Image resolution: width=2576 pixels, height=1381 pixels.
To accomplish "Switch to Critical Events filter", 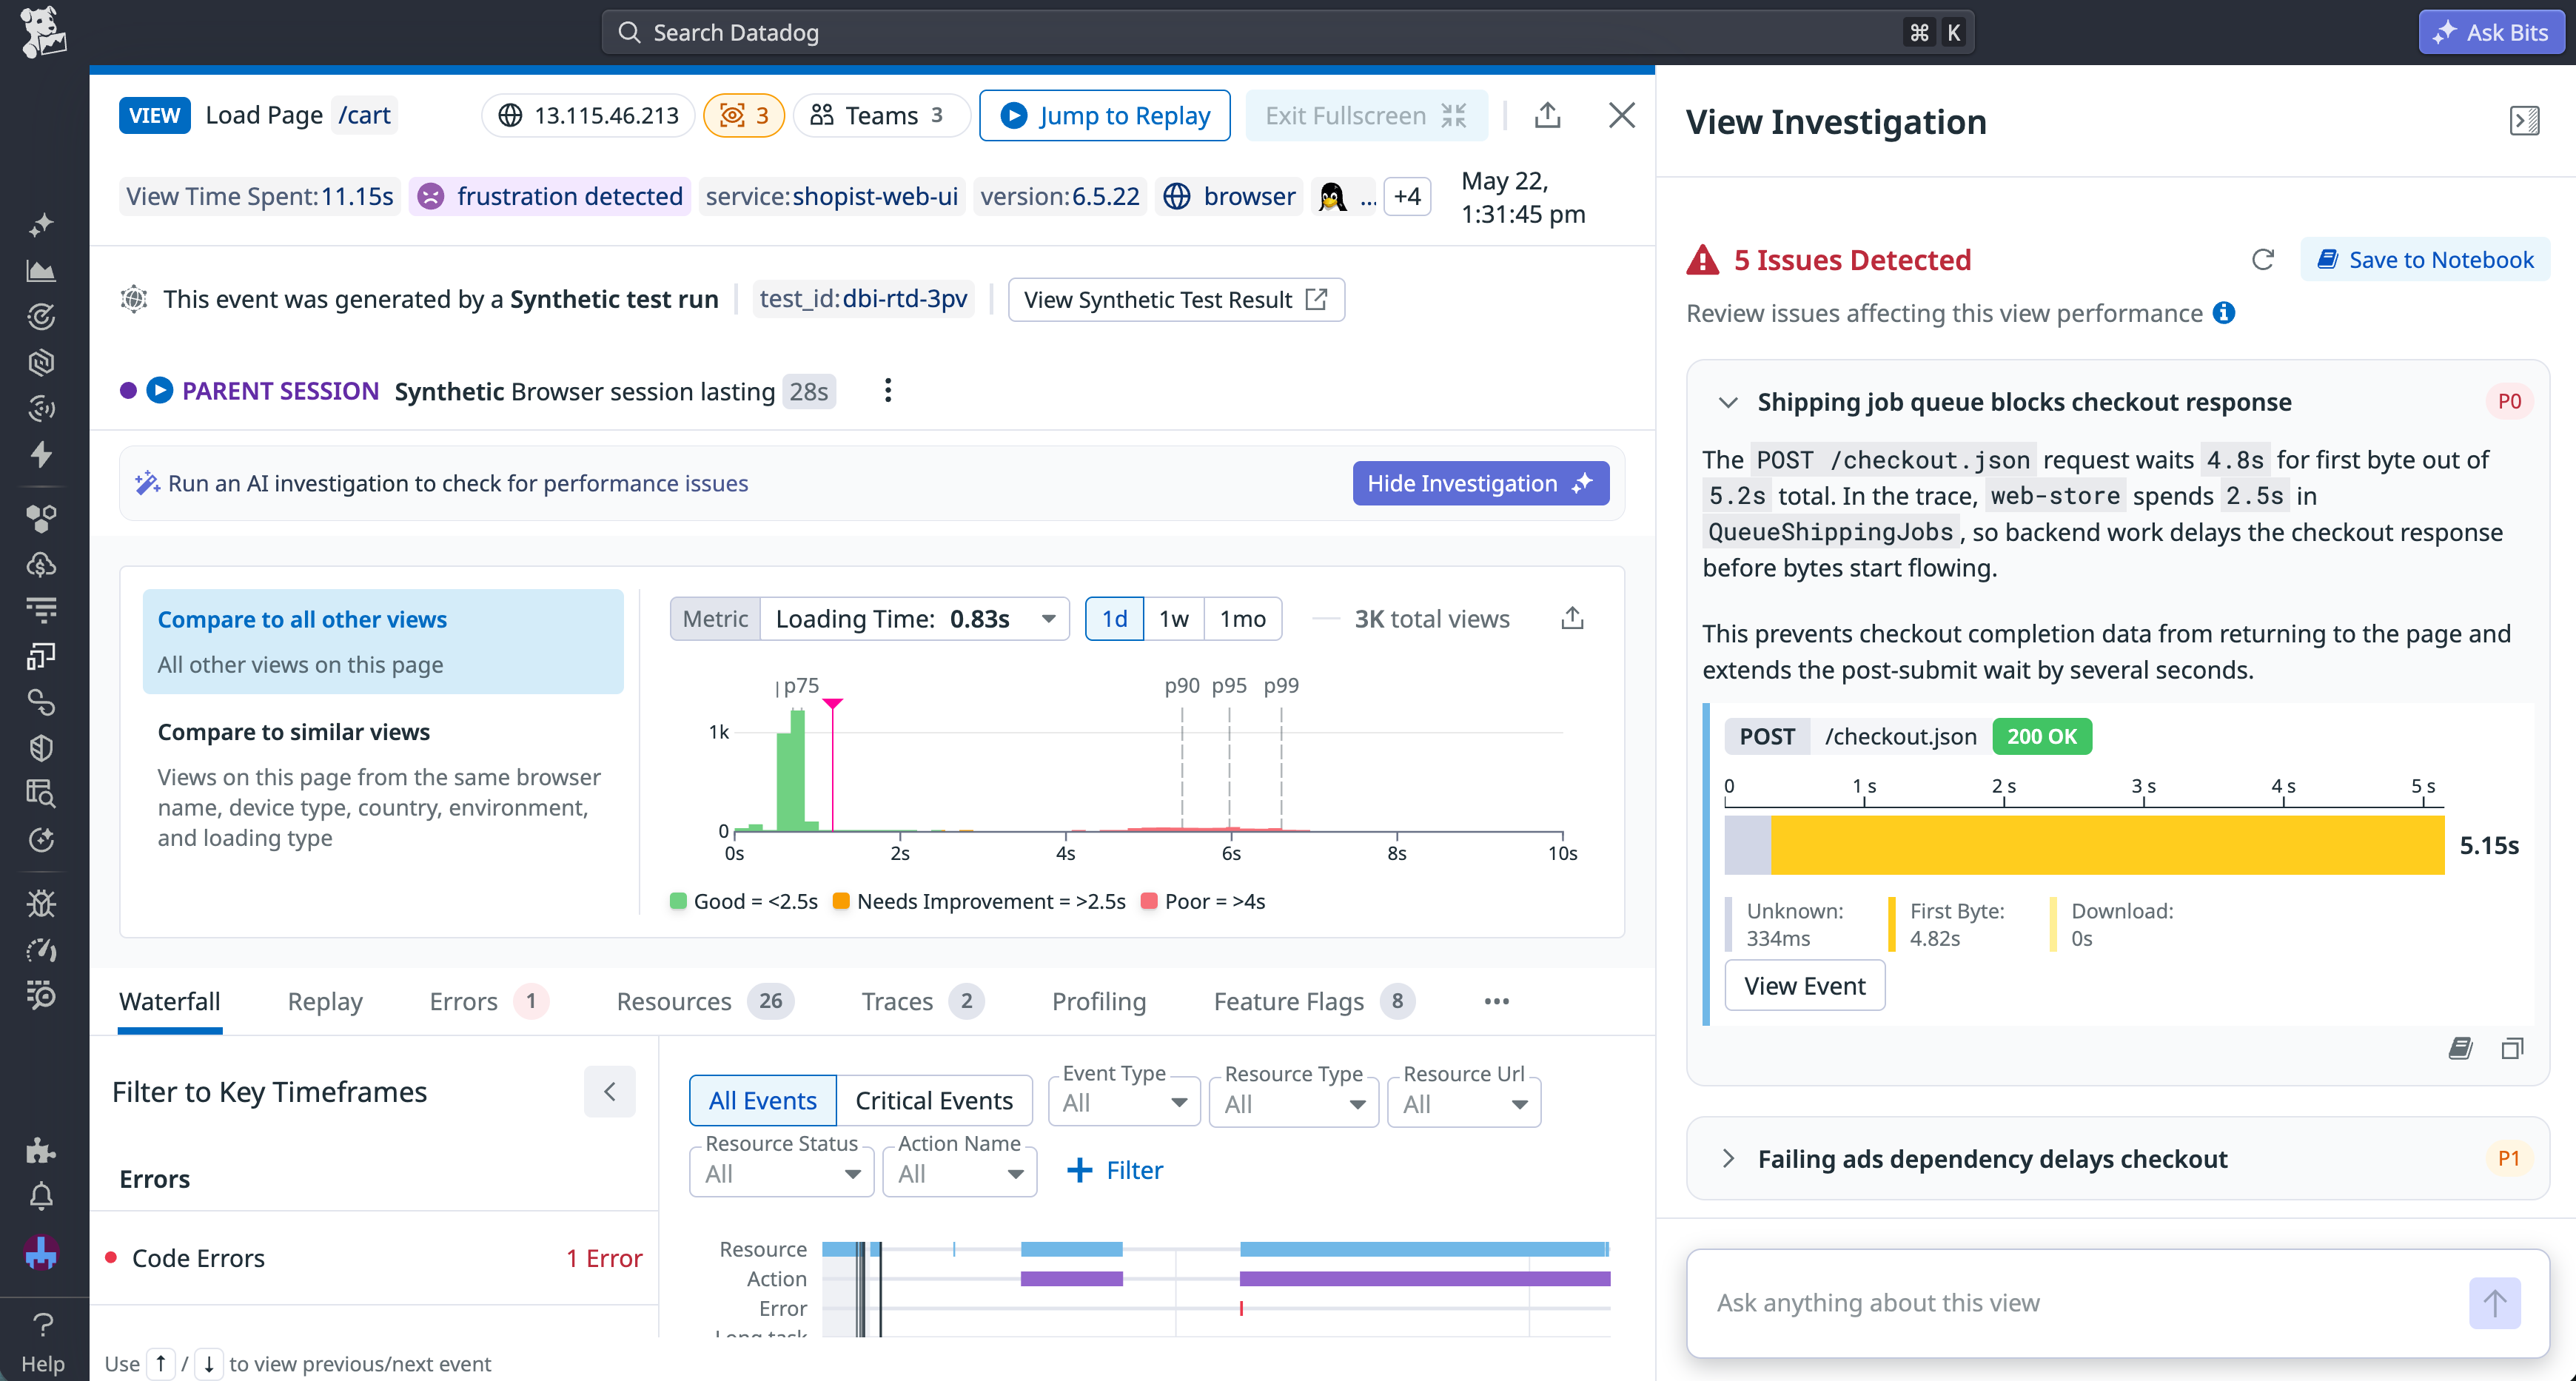I will (x=934, y=1100).
